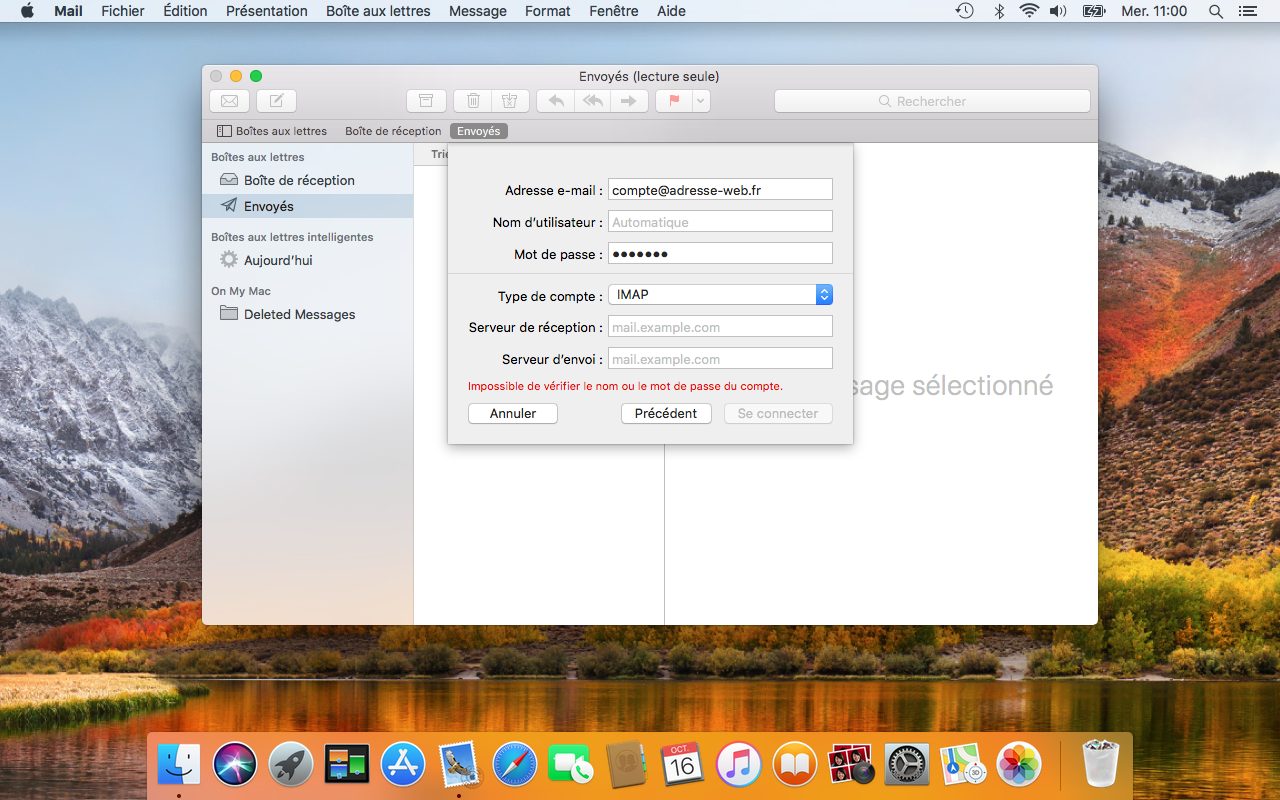Open the Édition menu
Screen dimensions: 1280x800
(x=185, y=11)
